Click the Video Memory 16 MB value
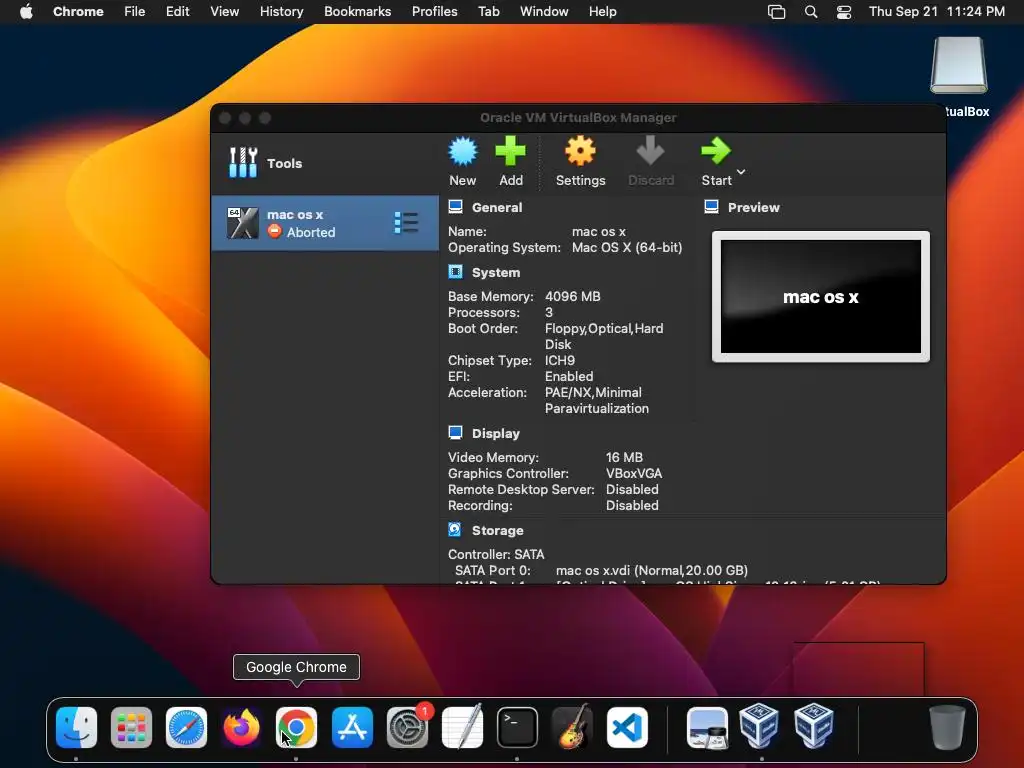This screenshot has width=1024, height=768. pyautogui.click(x=624, y=458)
